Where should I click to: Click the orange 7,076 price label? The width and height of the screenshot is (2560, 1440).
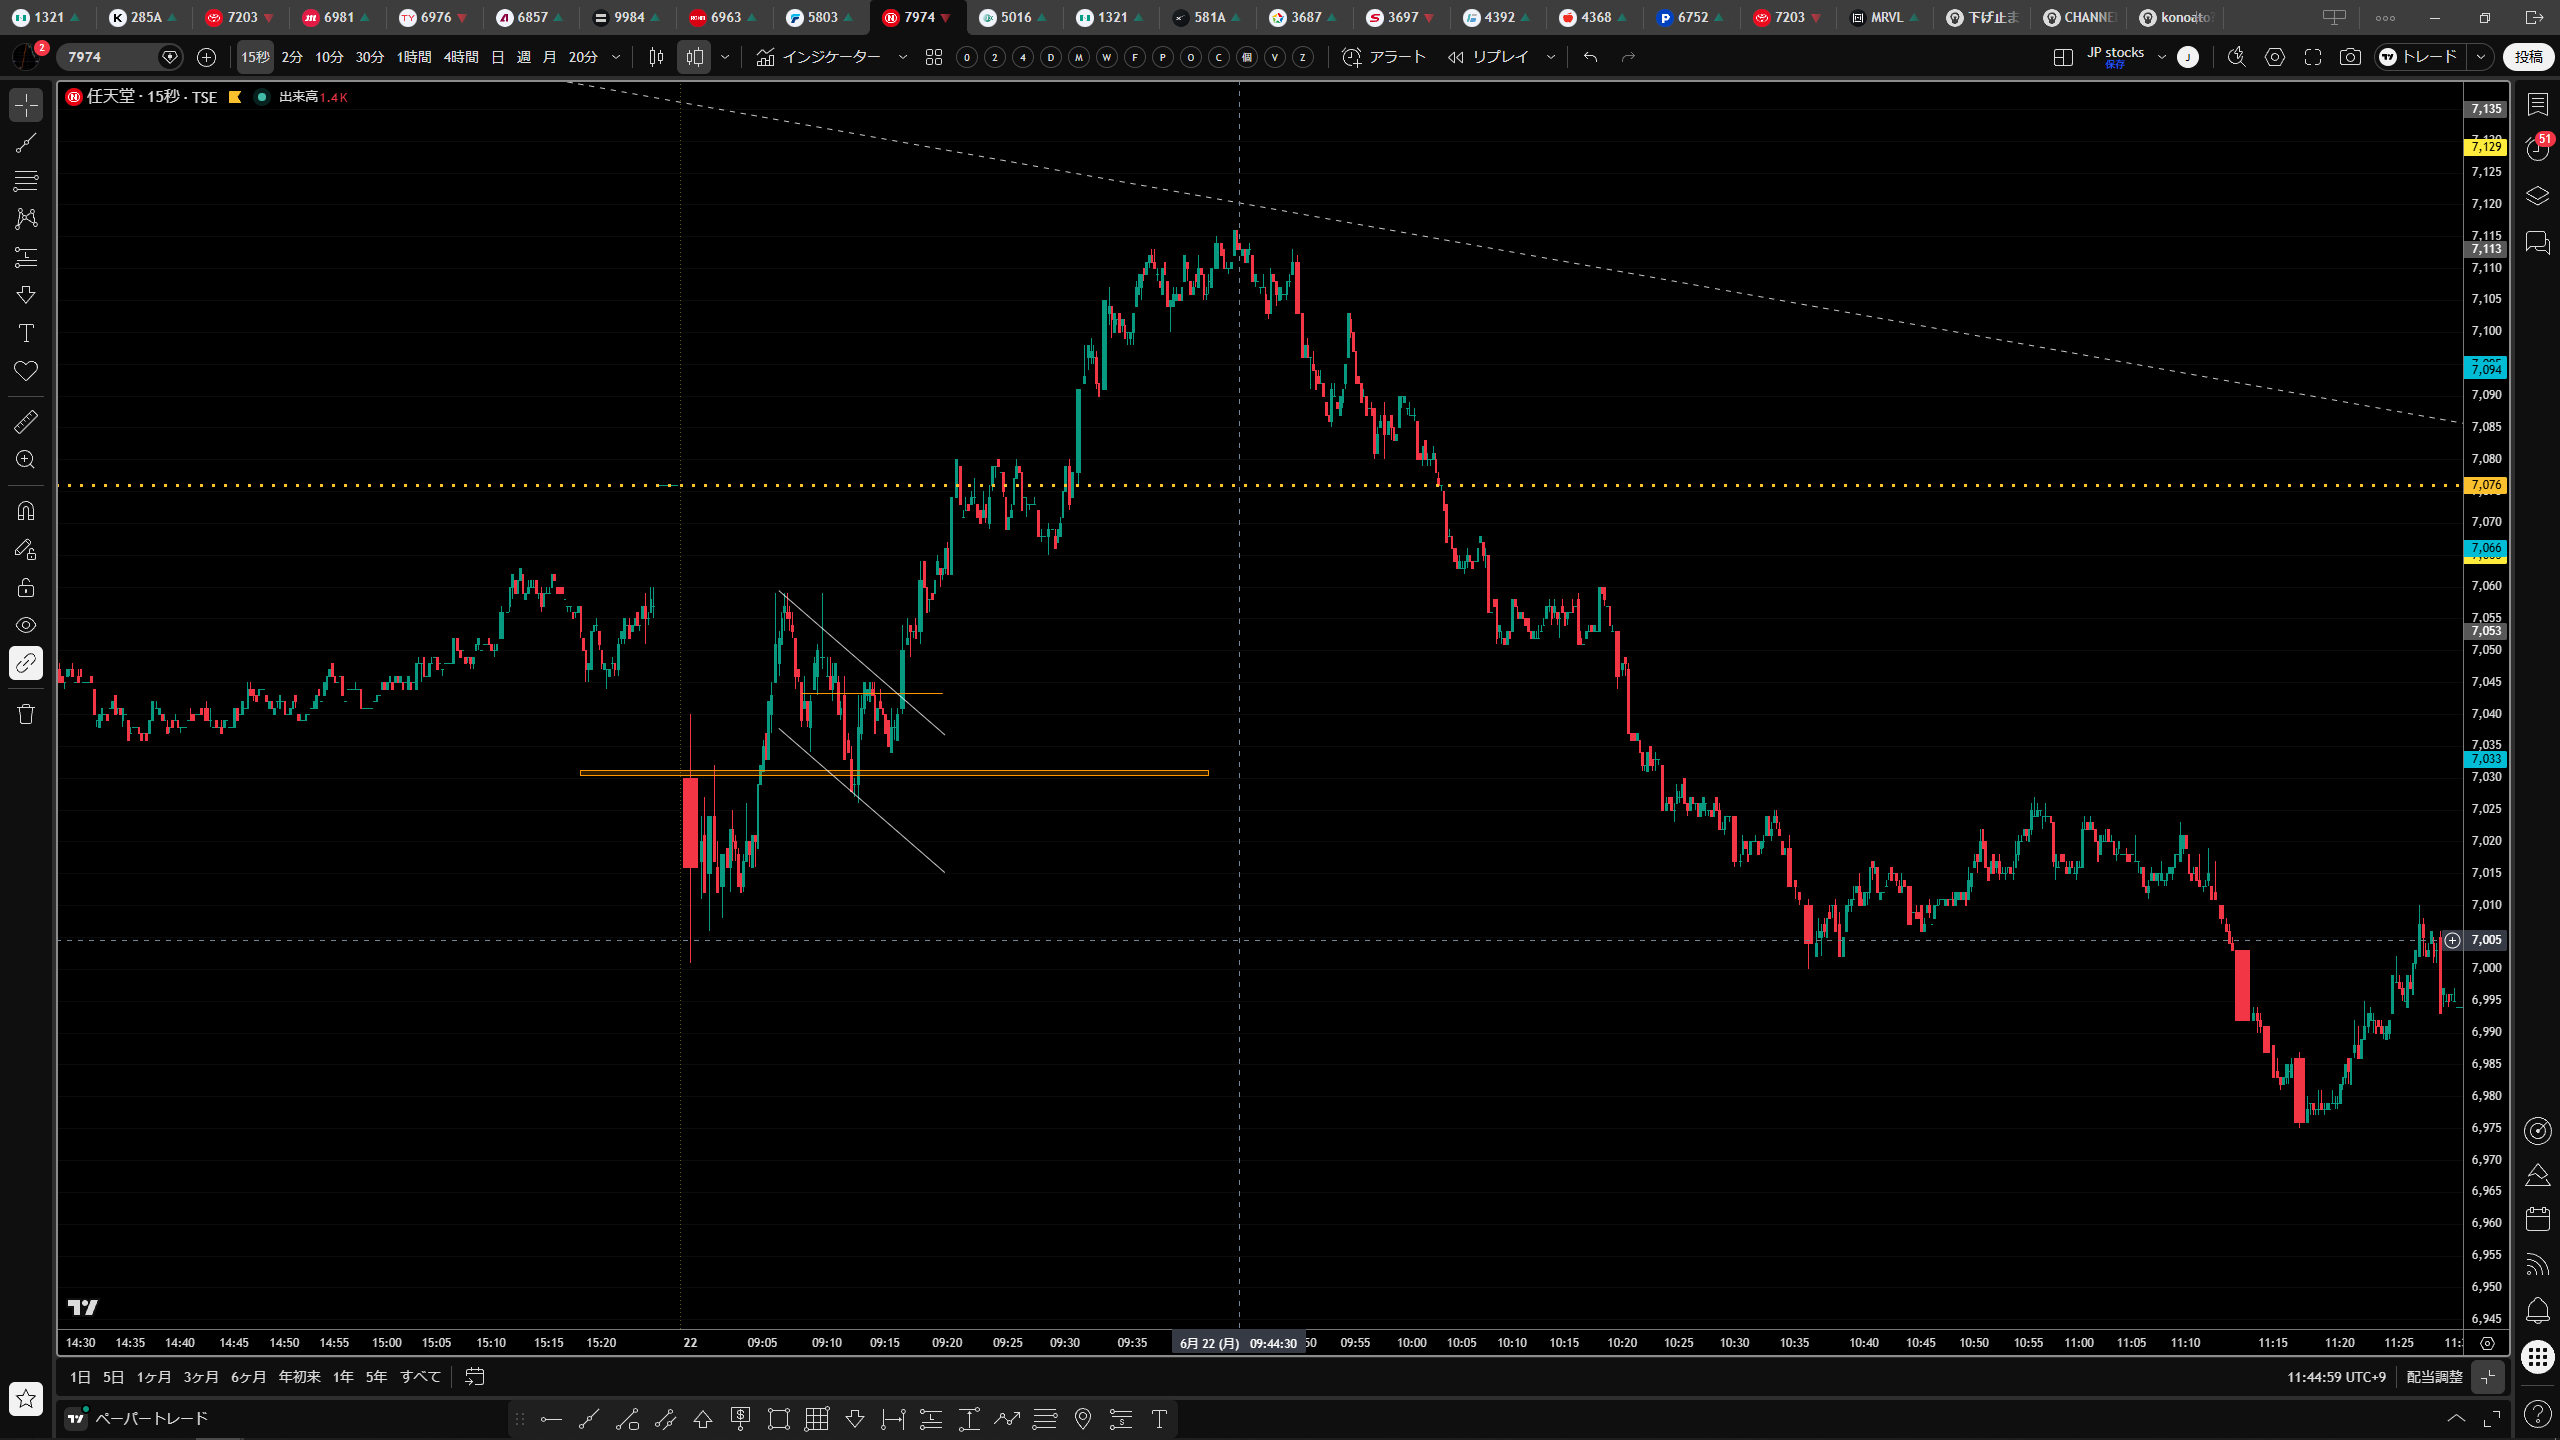pyautogui.click(x=2486, y=485)
